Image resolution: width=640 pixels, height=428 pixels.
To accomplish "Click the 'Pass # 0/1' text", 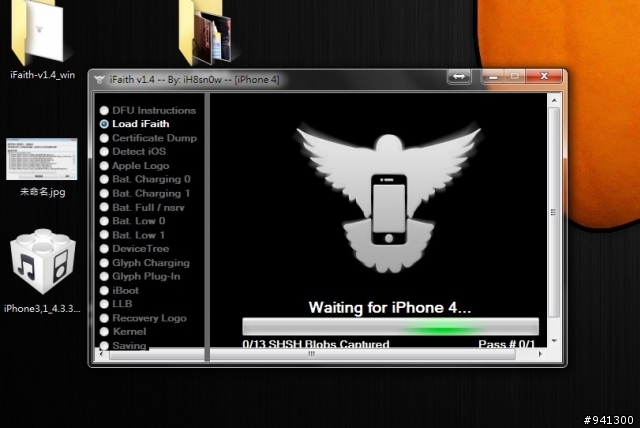I will (x=507, y=344).
